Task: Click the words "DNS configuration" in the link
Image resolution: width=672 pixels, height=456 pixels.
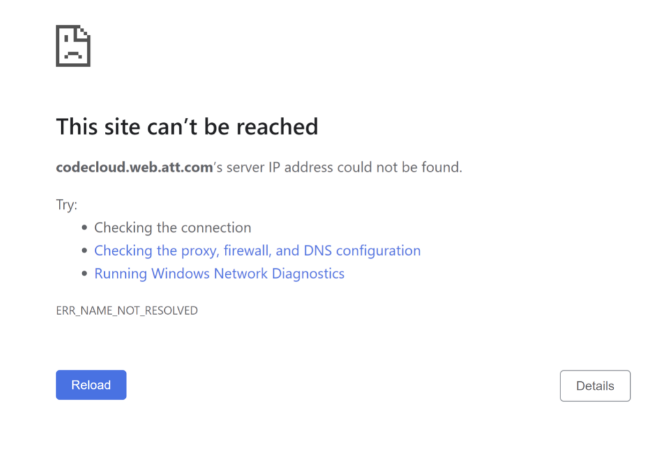Action: click(x=362, y=251)
